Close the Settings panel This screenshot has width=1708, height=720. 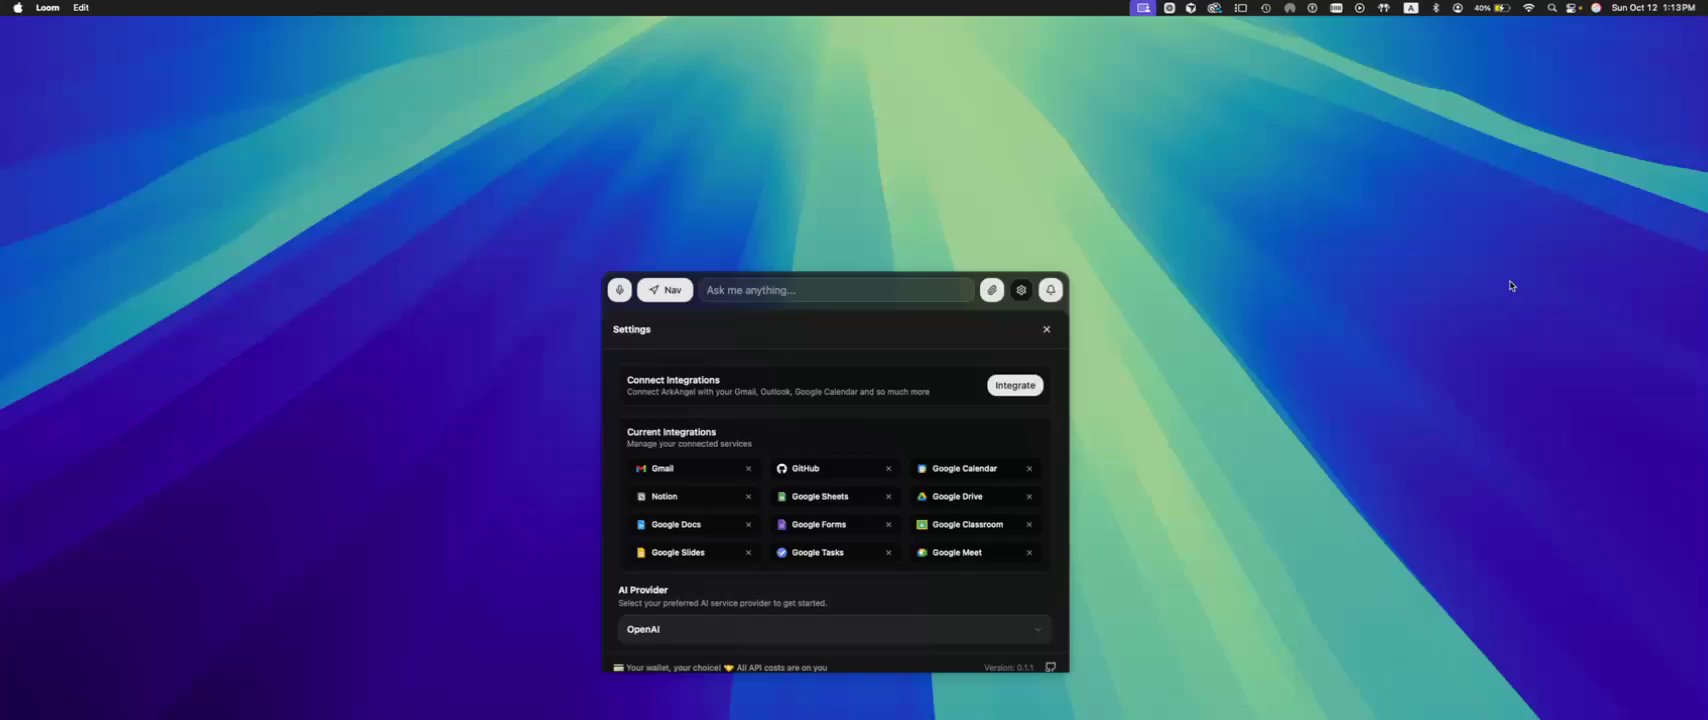pyautogui.click(x=1047, y=329)
